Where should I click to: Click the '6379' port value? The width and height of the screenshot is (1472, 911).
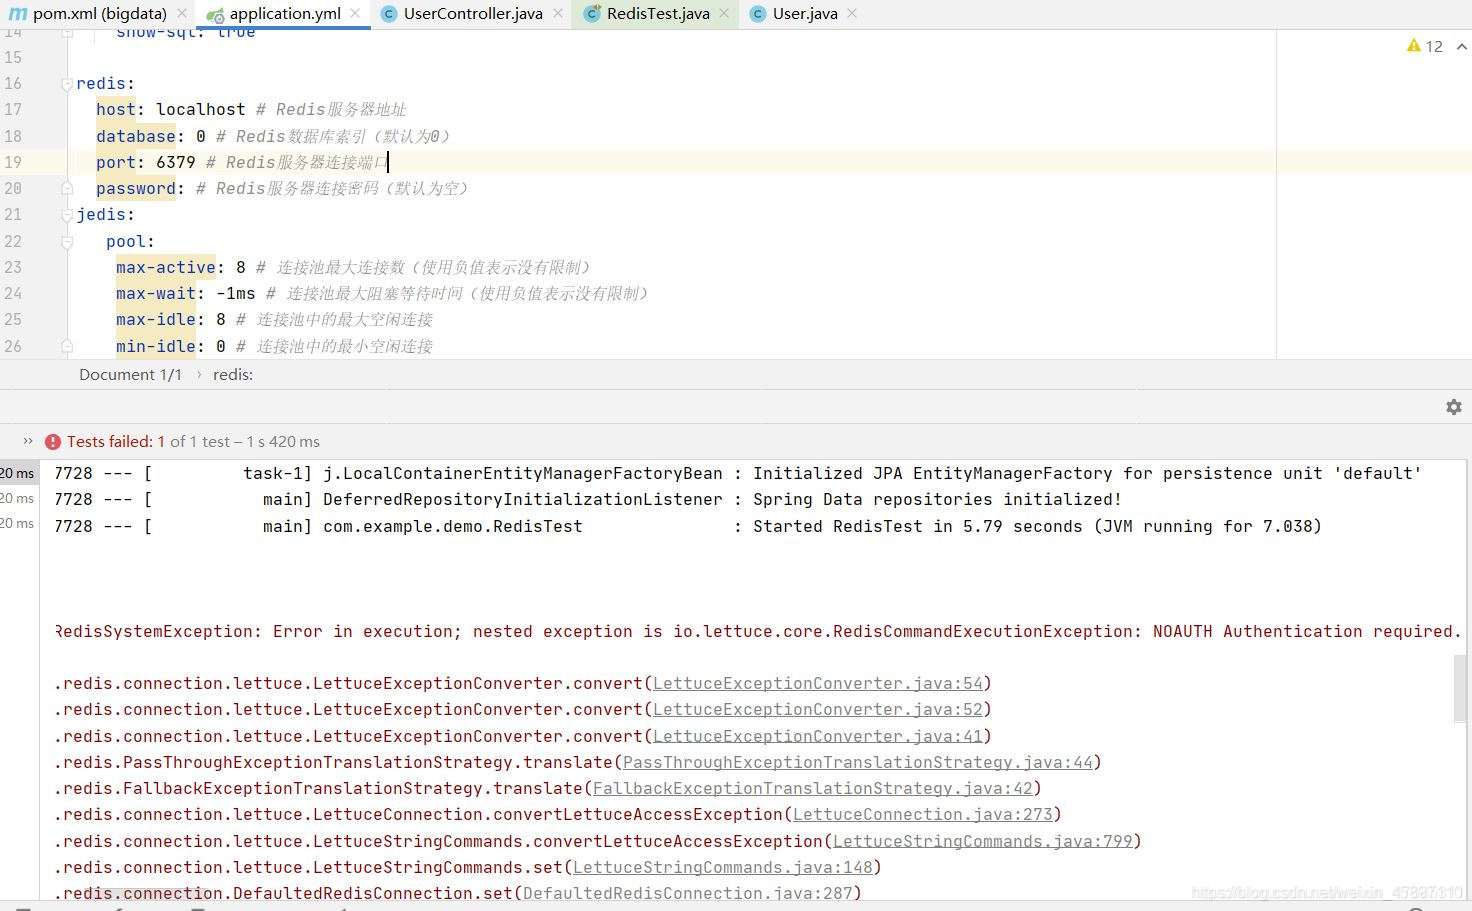[176, 162]
